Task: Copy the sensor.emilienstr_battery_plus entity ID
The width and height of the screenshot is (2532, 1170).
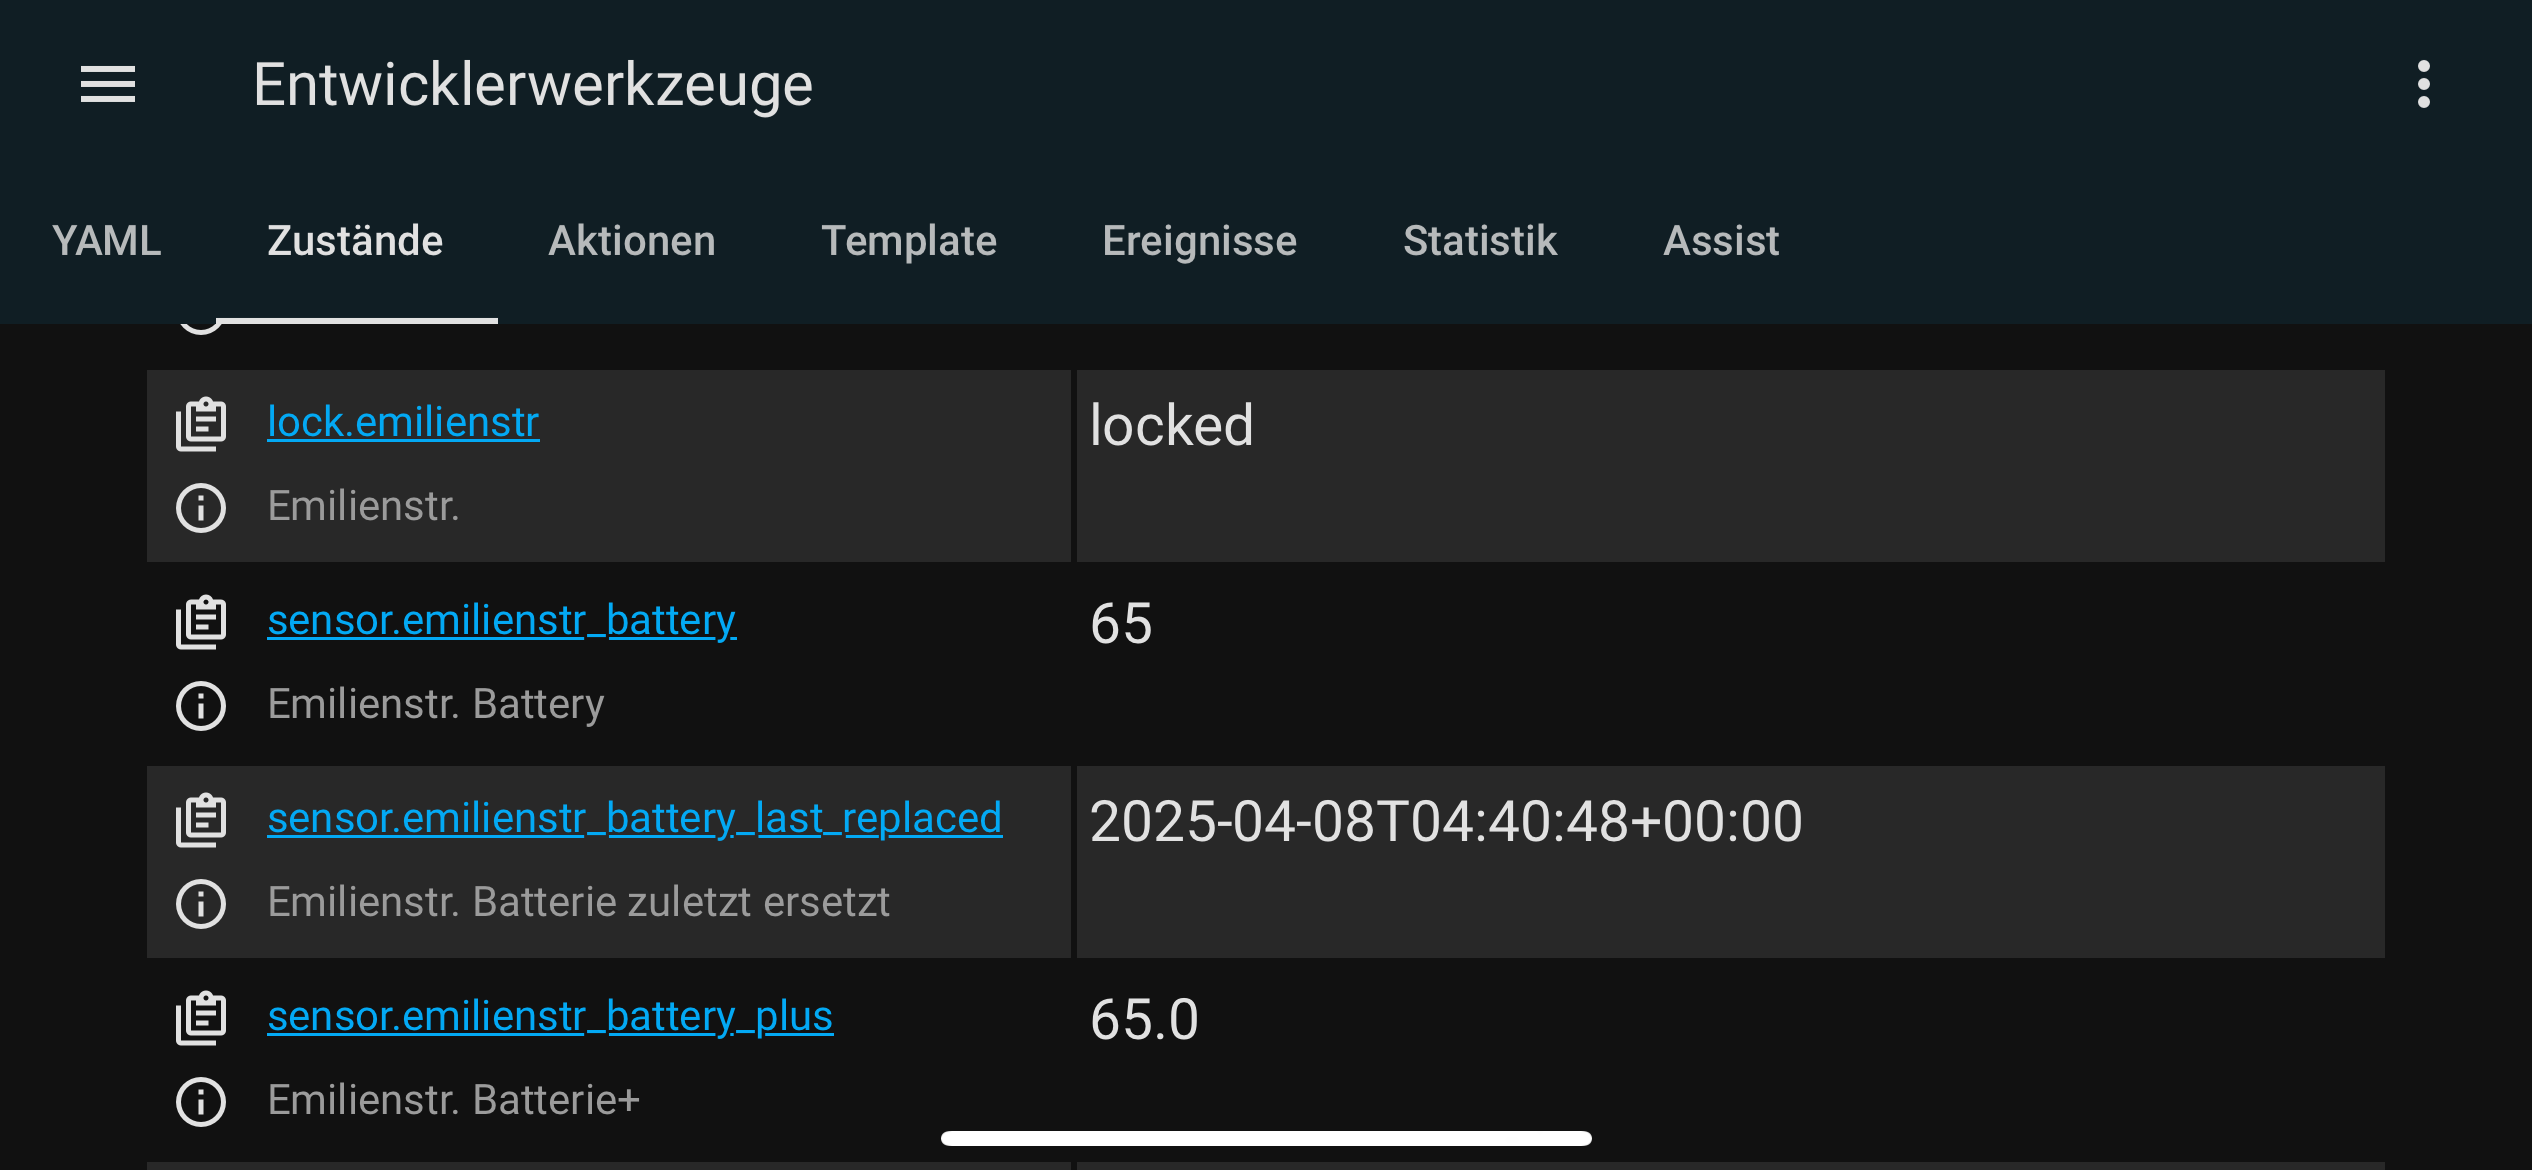Action: pos(201,1018)
